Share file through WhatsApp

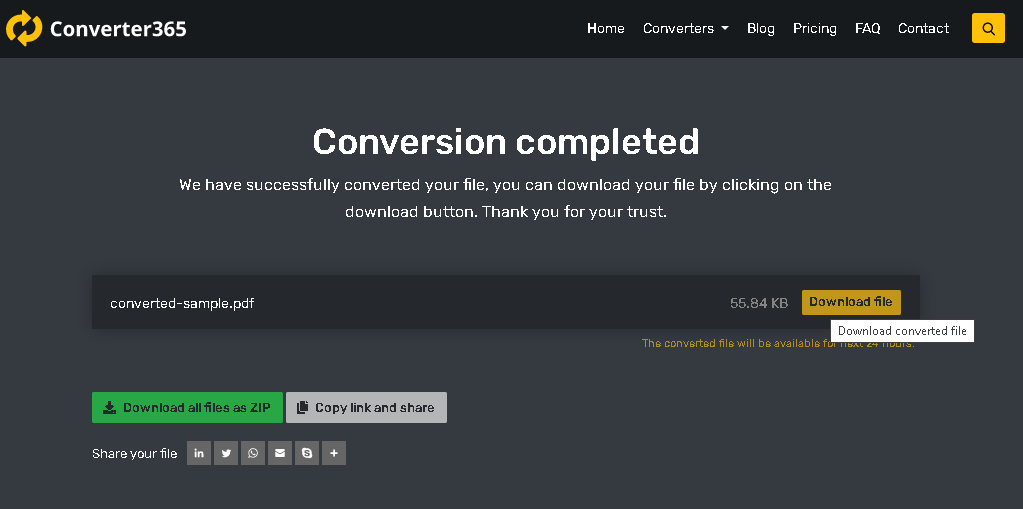[253, 454]
